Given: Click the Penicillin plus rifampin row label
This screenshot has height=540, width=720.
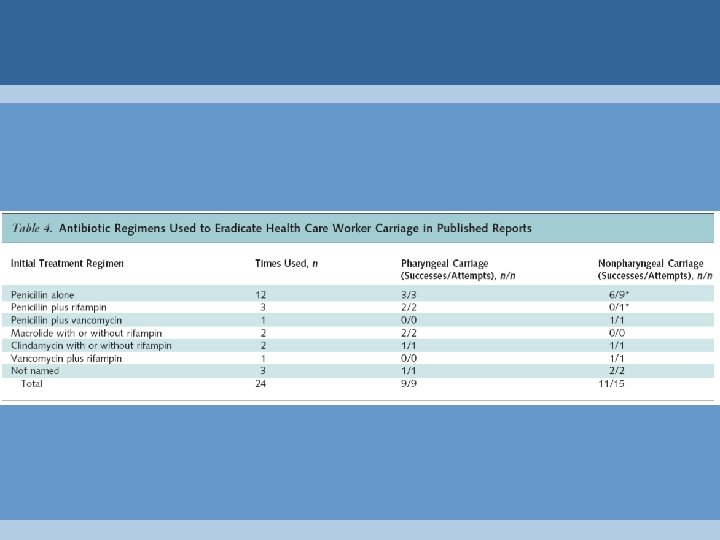Looking at the screenshot, I should click(59, 307).
